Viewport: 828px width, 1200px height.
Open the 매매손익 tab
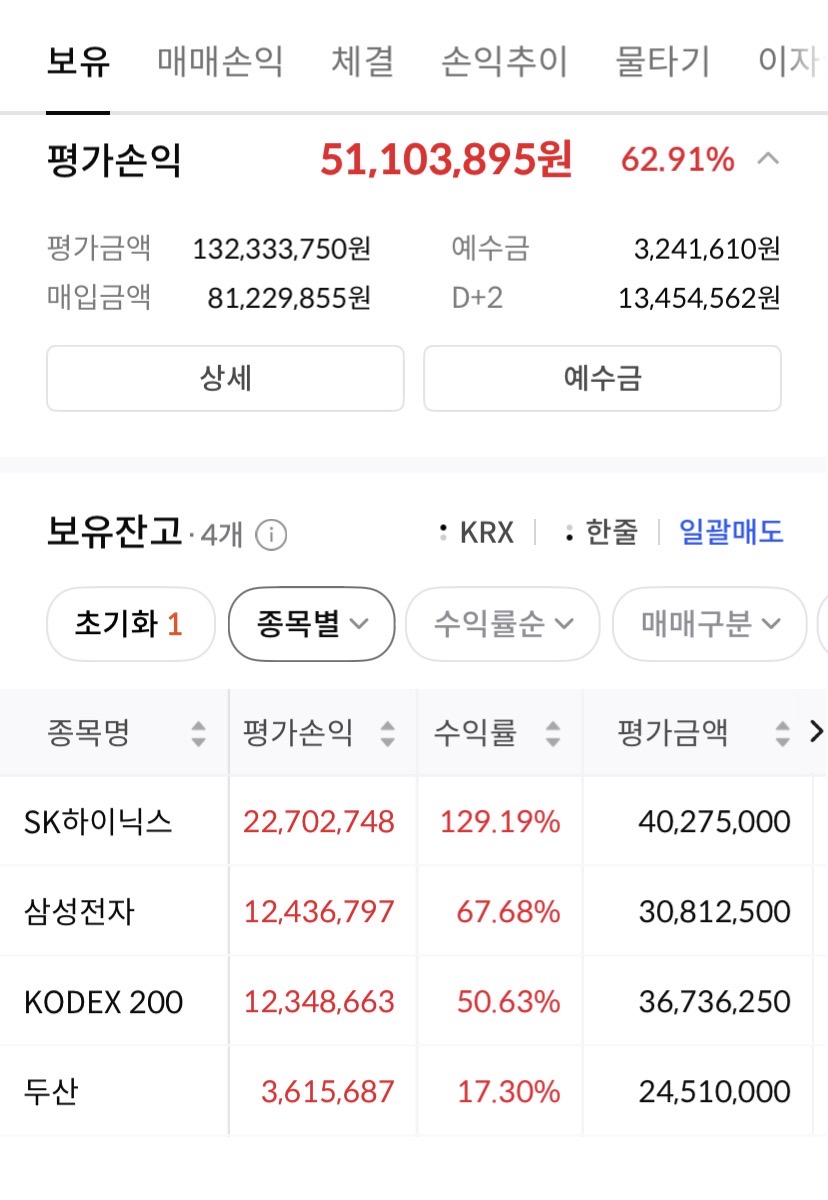pyautogui.click(x=220, y=62)
